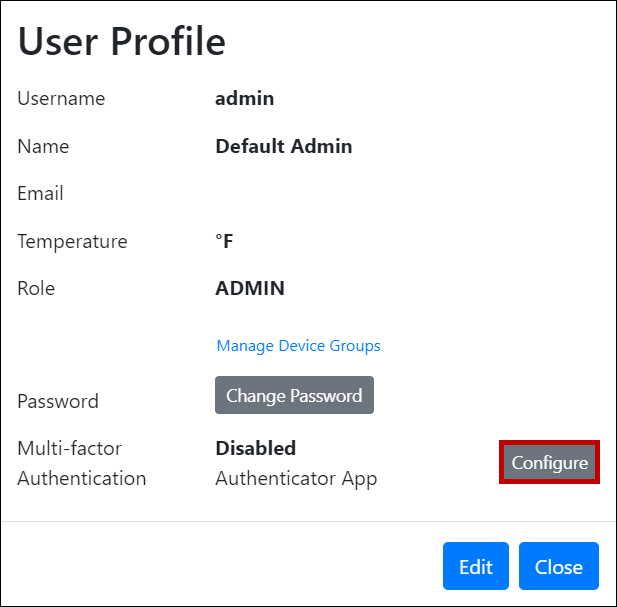Click the ADMIN role value
The image size is (617, 607).
250,288
